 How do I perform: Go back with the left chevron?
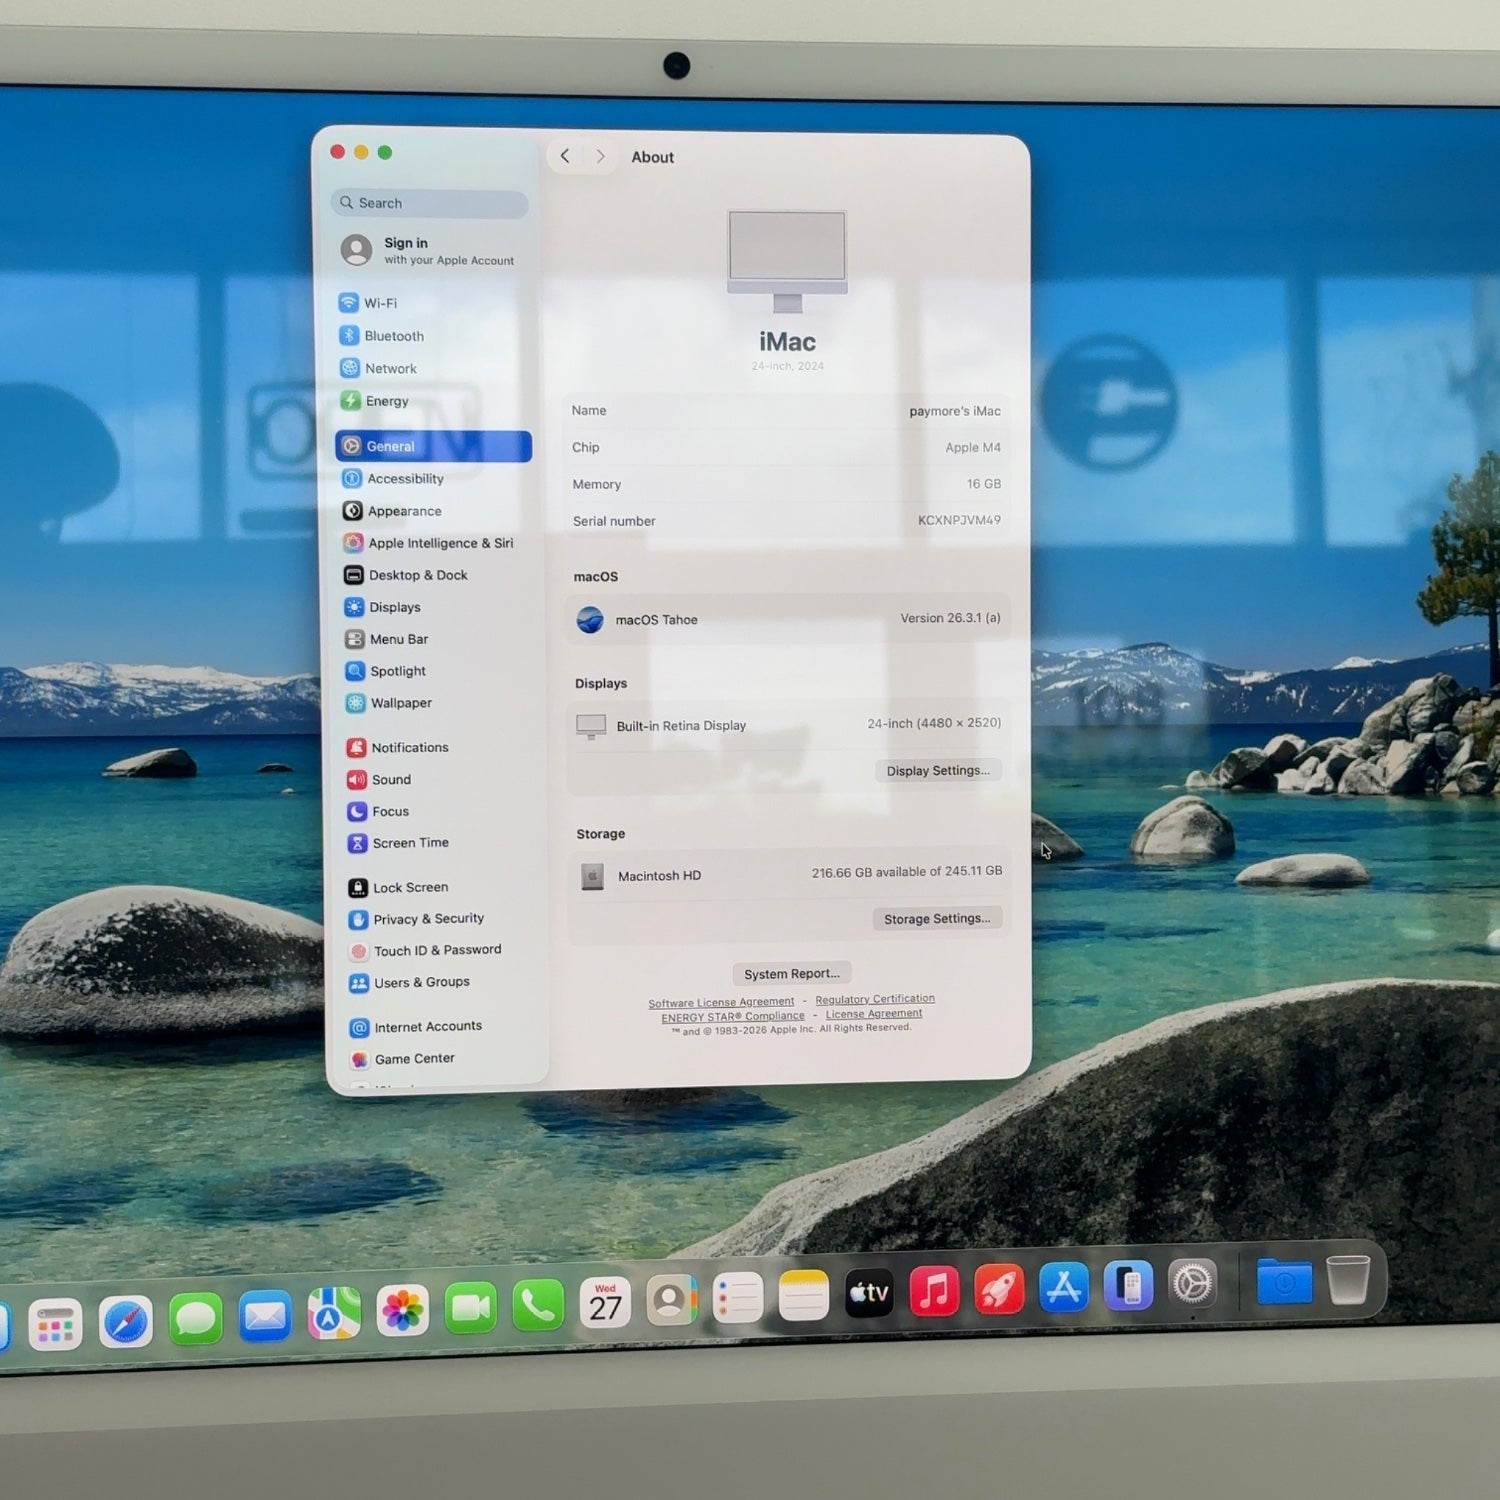(565, 156)
